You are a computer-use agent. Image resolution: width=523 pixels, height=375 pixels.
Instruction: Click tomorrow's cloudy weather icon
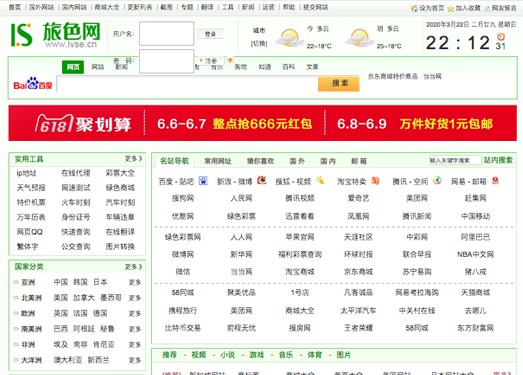click(359, 38)
